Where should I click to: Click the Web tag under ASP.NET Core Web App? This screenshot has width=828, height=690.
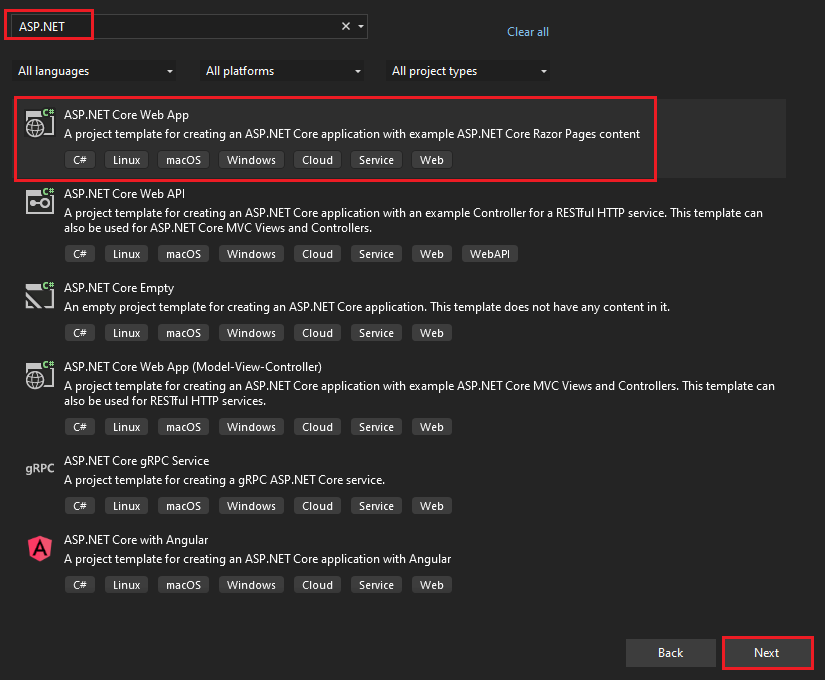432,160
